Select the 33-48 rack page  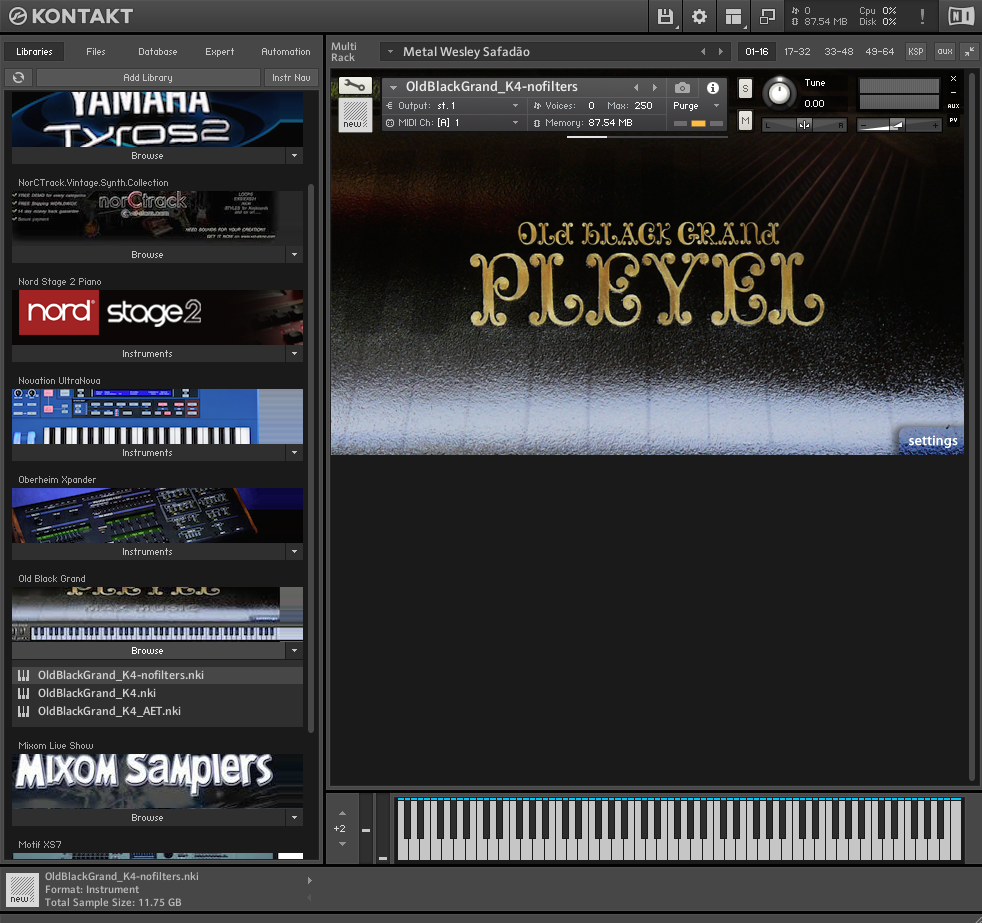839,52
